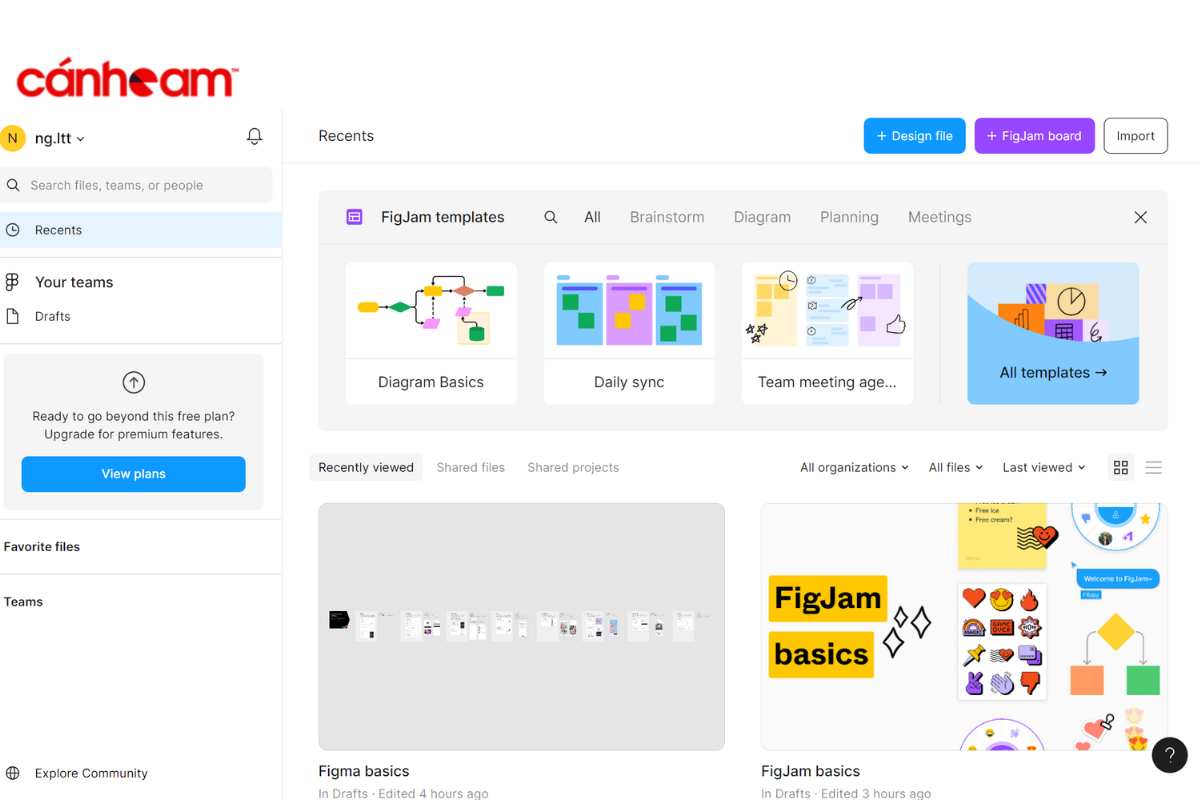Viewport: 1200px width, 800px height.
Task: Switch to the Diagram templates tab
Action: [x=762, y=217]
